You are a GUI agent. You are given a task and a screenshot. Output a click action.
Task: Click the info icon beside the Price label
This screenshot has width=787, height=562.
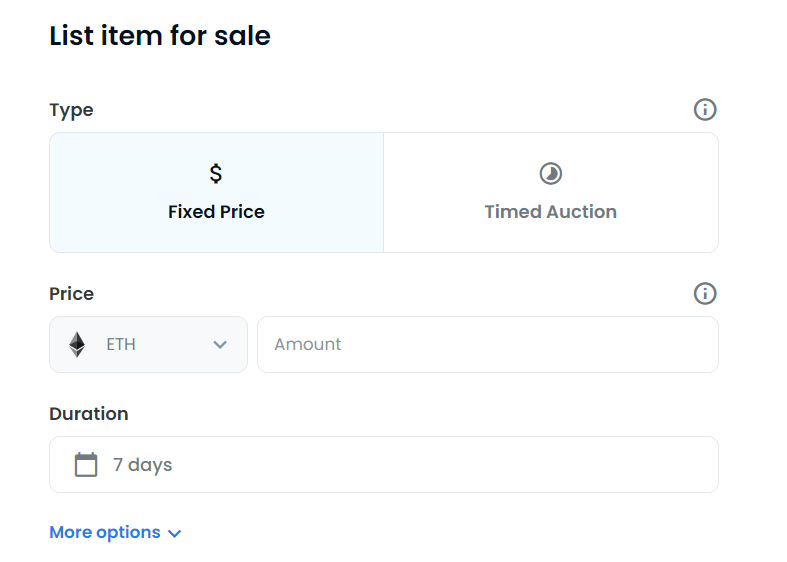click(x=705, y=294)
